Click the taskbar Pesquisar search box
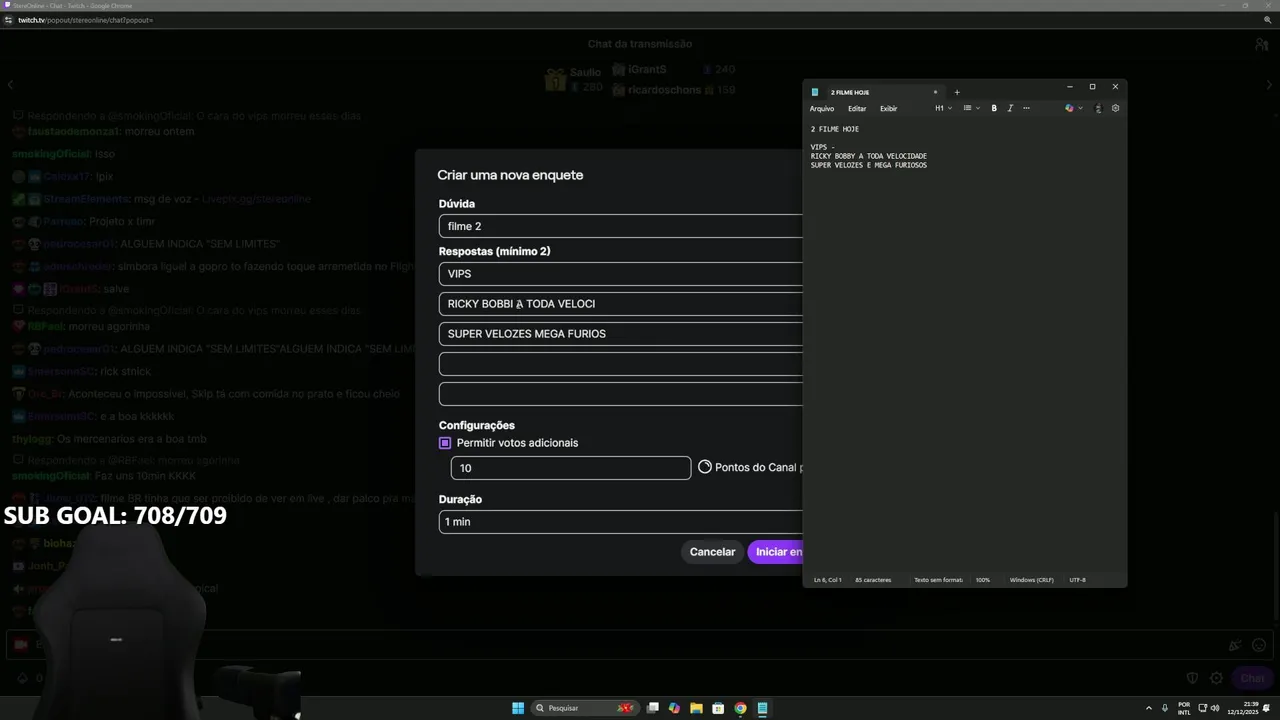Screen dimensions: 1280x720 tap(586, 708)
